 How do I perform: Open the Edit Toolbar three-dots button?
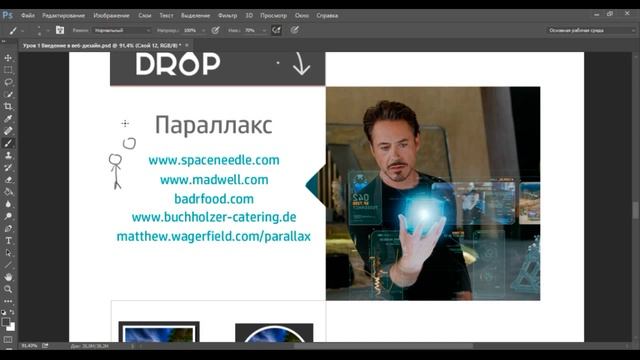coord(8,301)
